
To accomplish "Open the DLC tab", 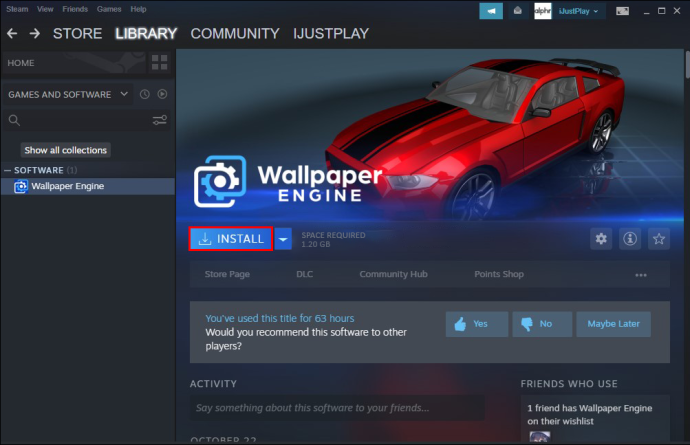I will (x=305, y=274).
